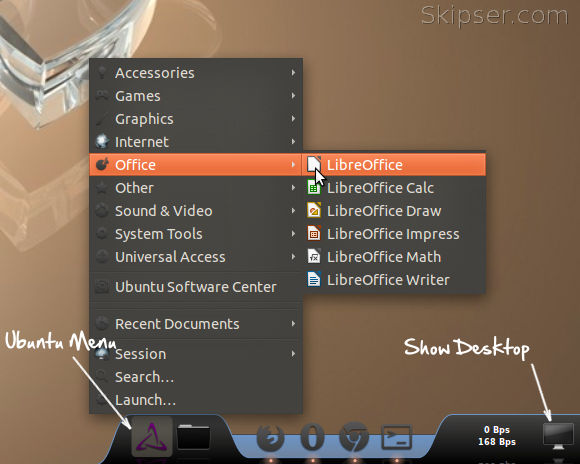This screenshot has height=464, width=580.
Task: Choose the Launch... menu entry
Action: pyautogui.click(x=196, y=400)
